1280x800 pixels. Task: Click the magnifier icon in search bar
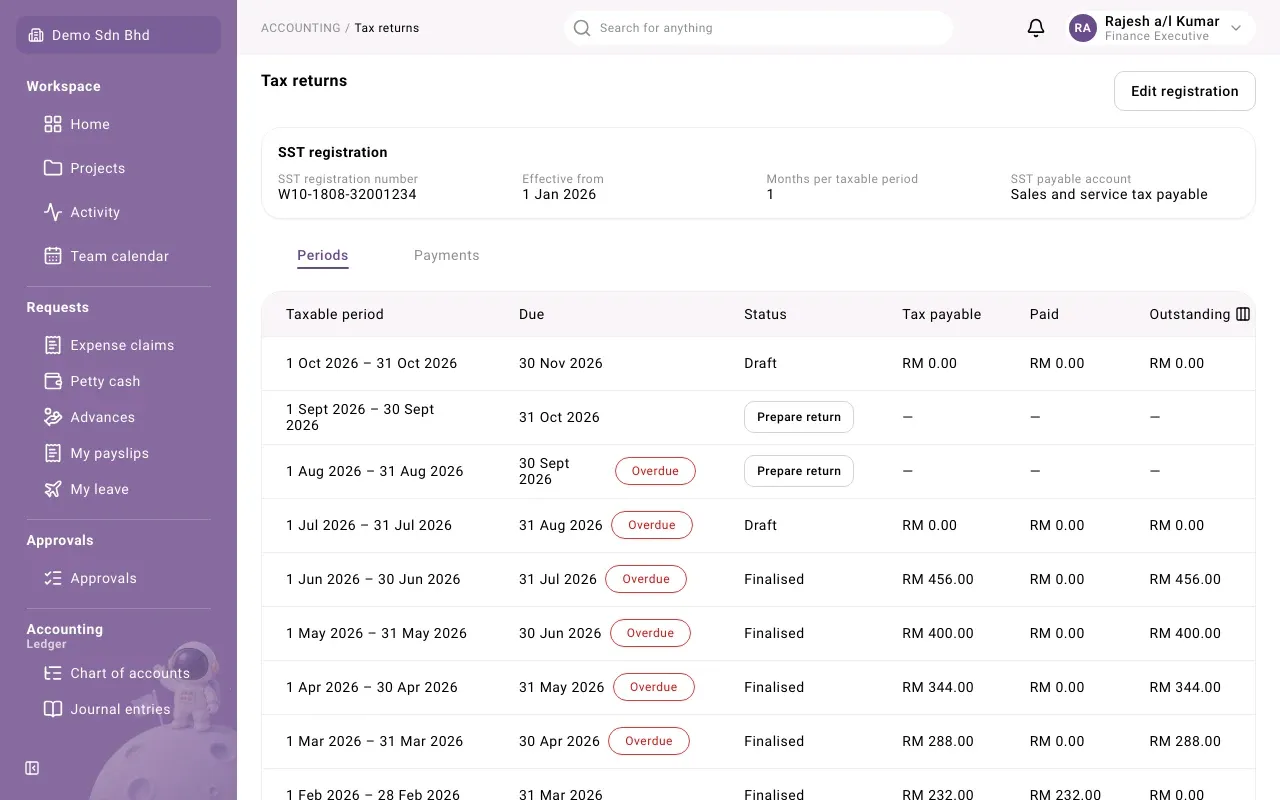(582, 28)
